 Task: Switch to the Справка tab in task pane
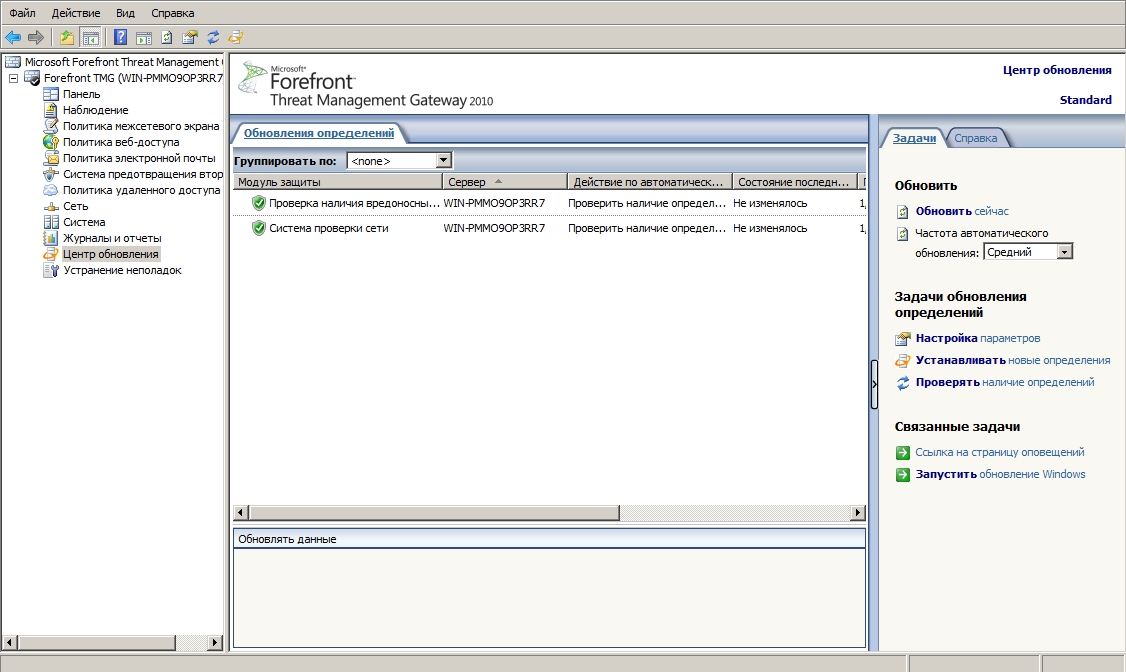point(975,138)
